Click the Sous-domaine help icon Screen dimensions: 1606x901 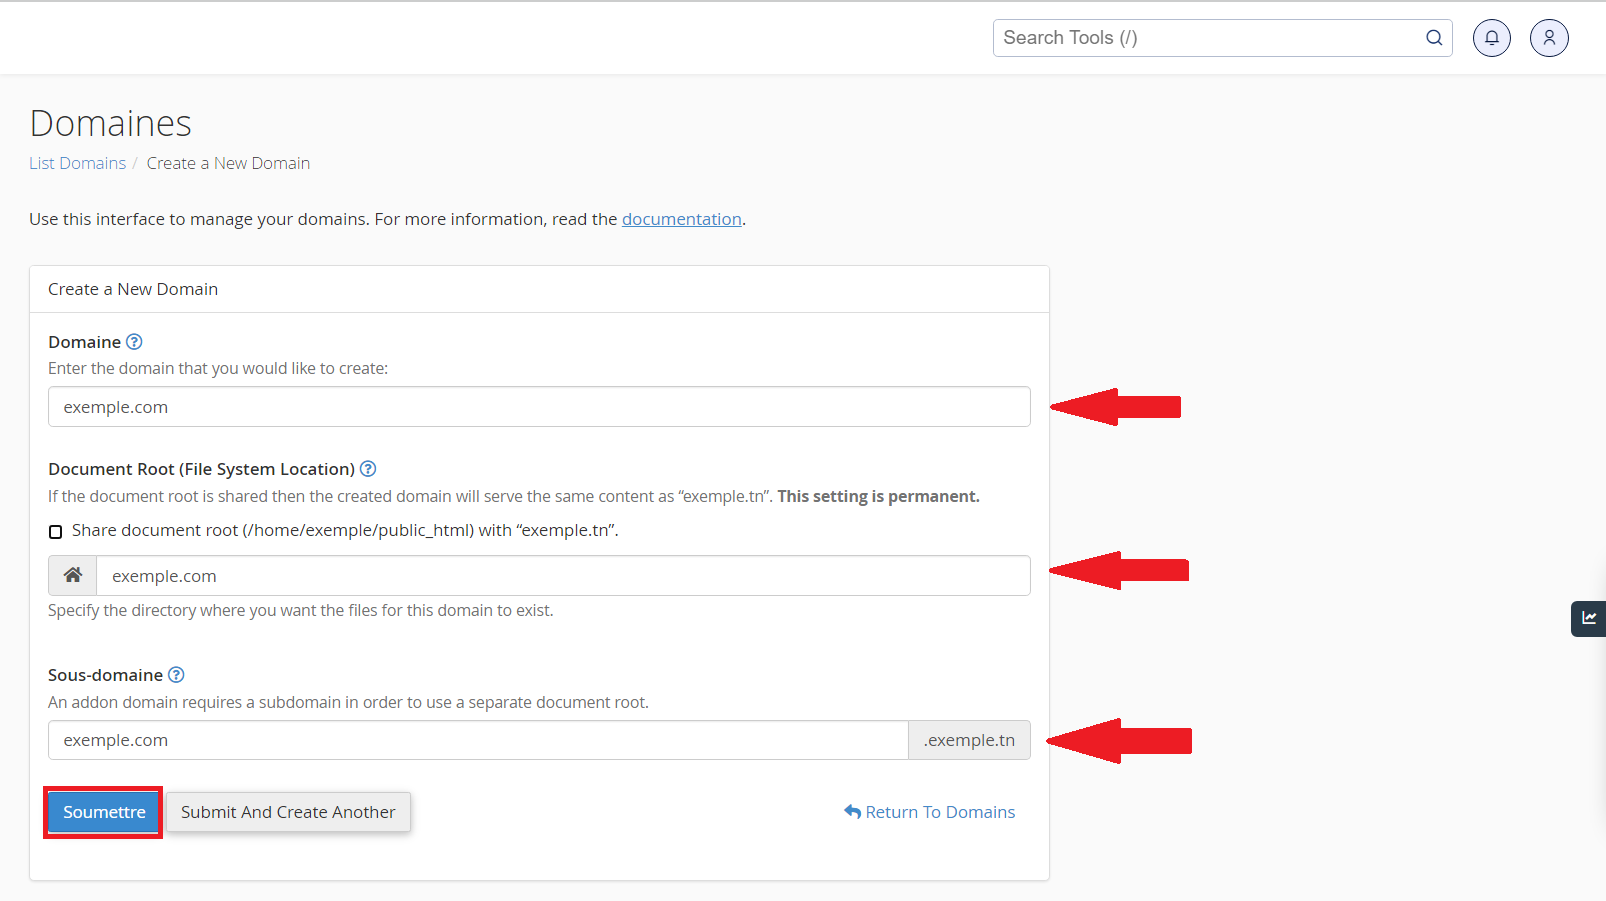click(176, 675)
